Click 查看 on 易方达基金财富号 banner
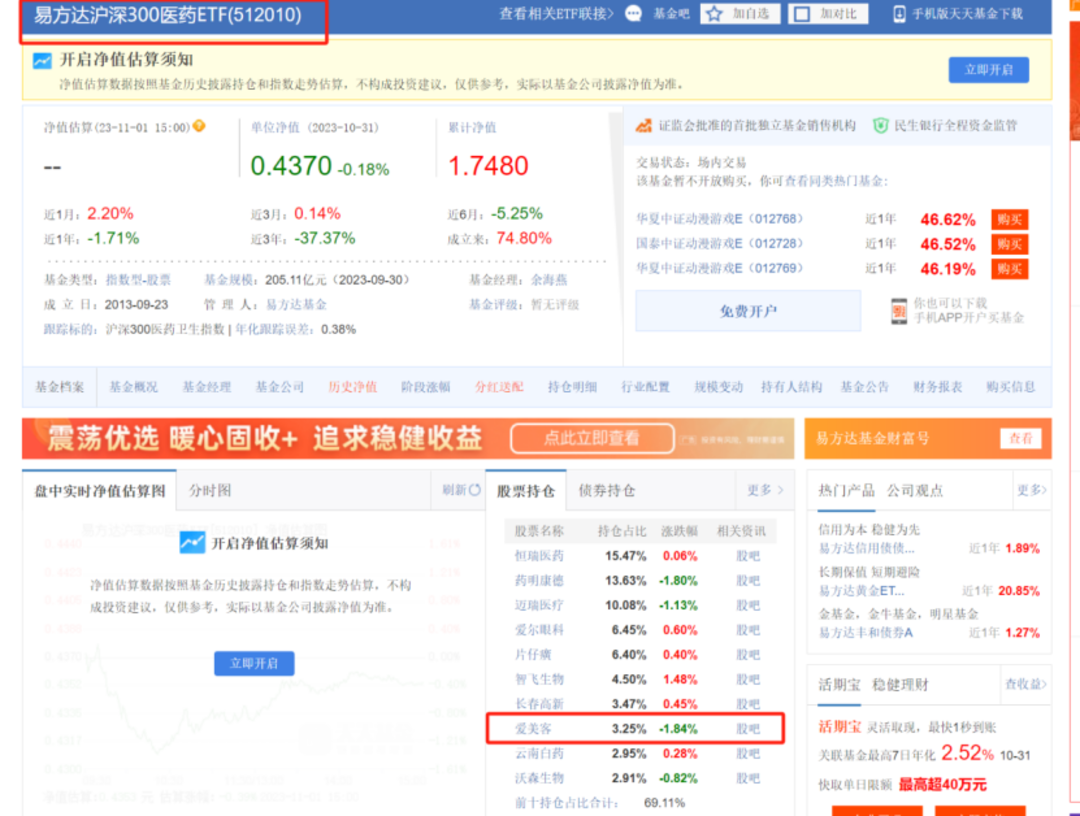1080x816 pixels. pyautogui.click(x=1021, y=439)
